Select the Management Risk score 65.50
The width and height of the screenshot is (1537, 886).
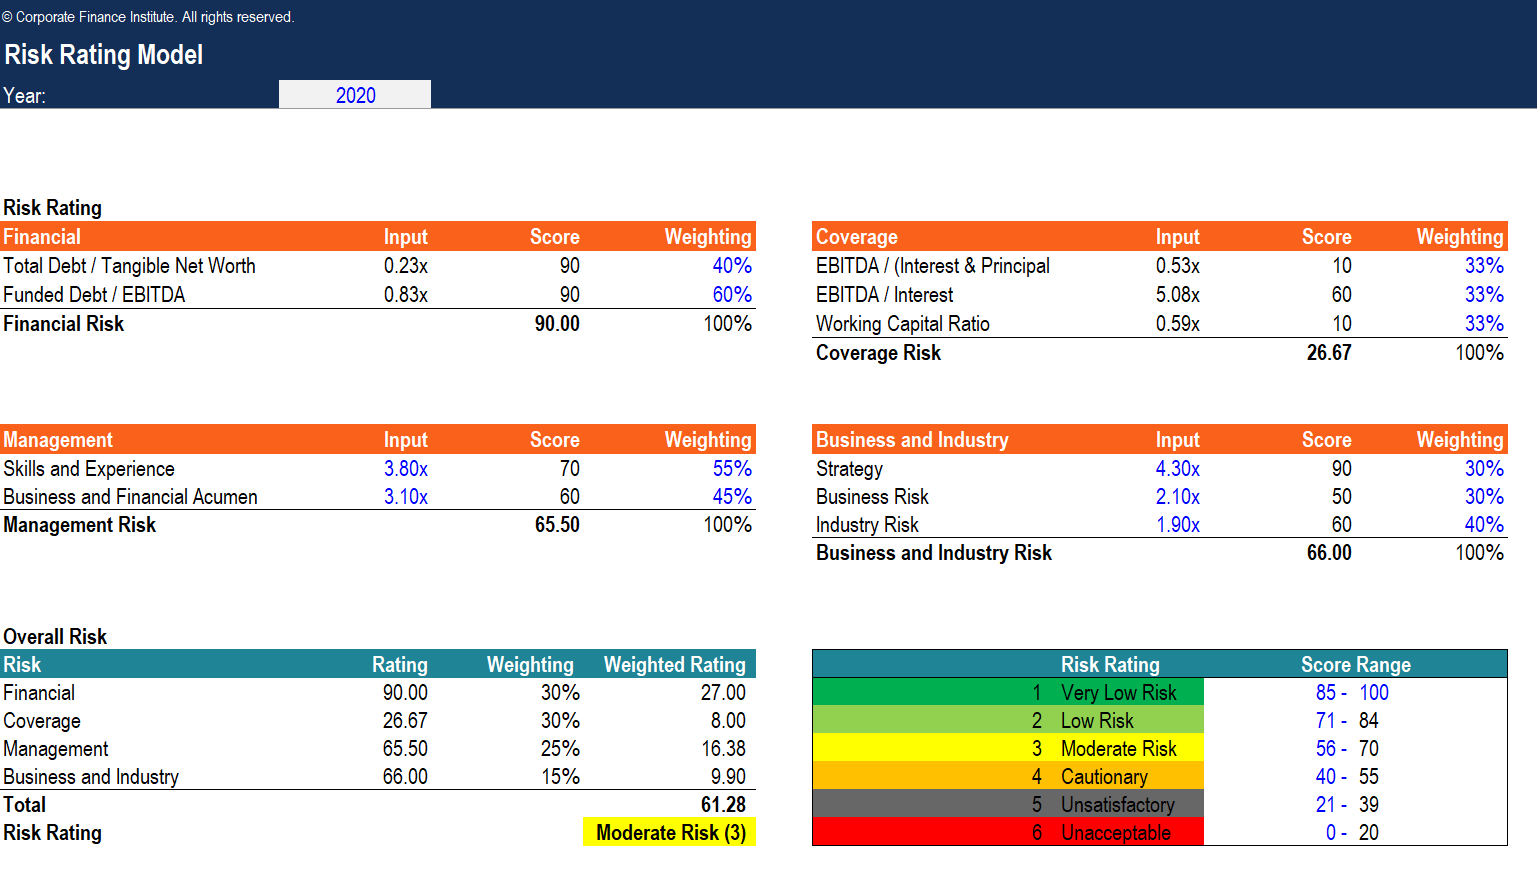[556, 525]
